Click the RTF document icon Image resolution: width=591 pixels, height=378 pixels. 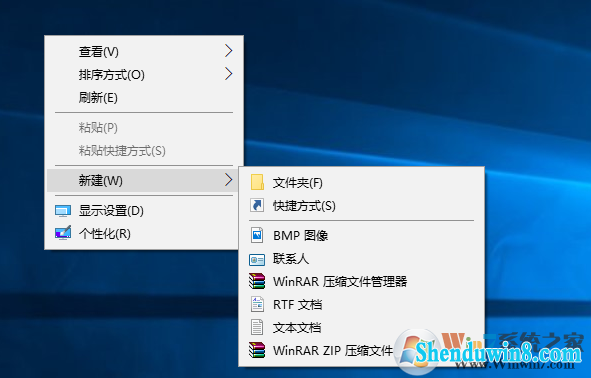[x=257, y=304]
